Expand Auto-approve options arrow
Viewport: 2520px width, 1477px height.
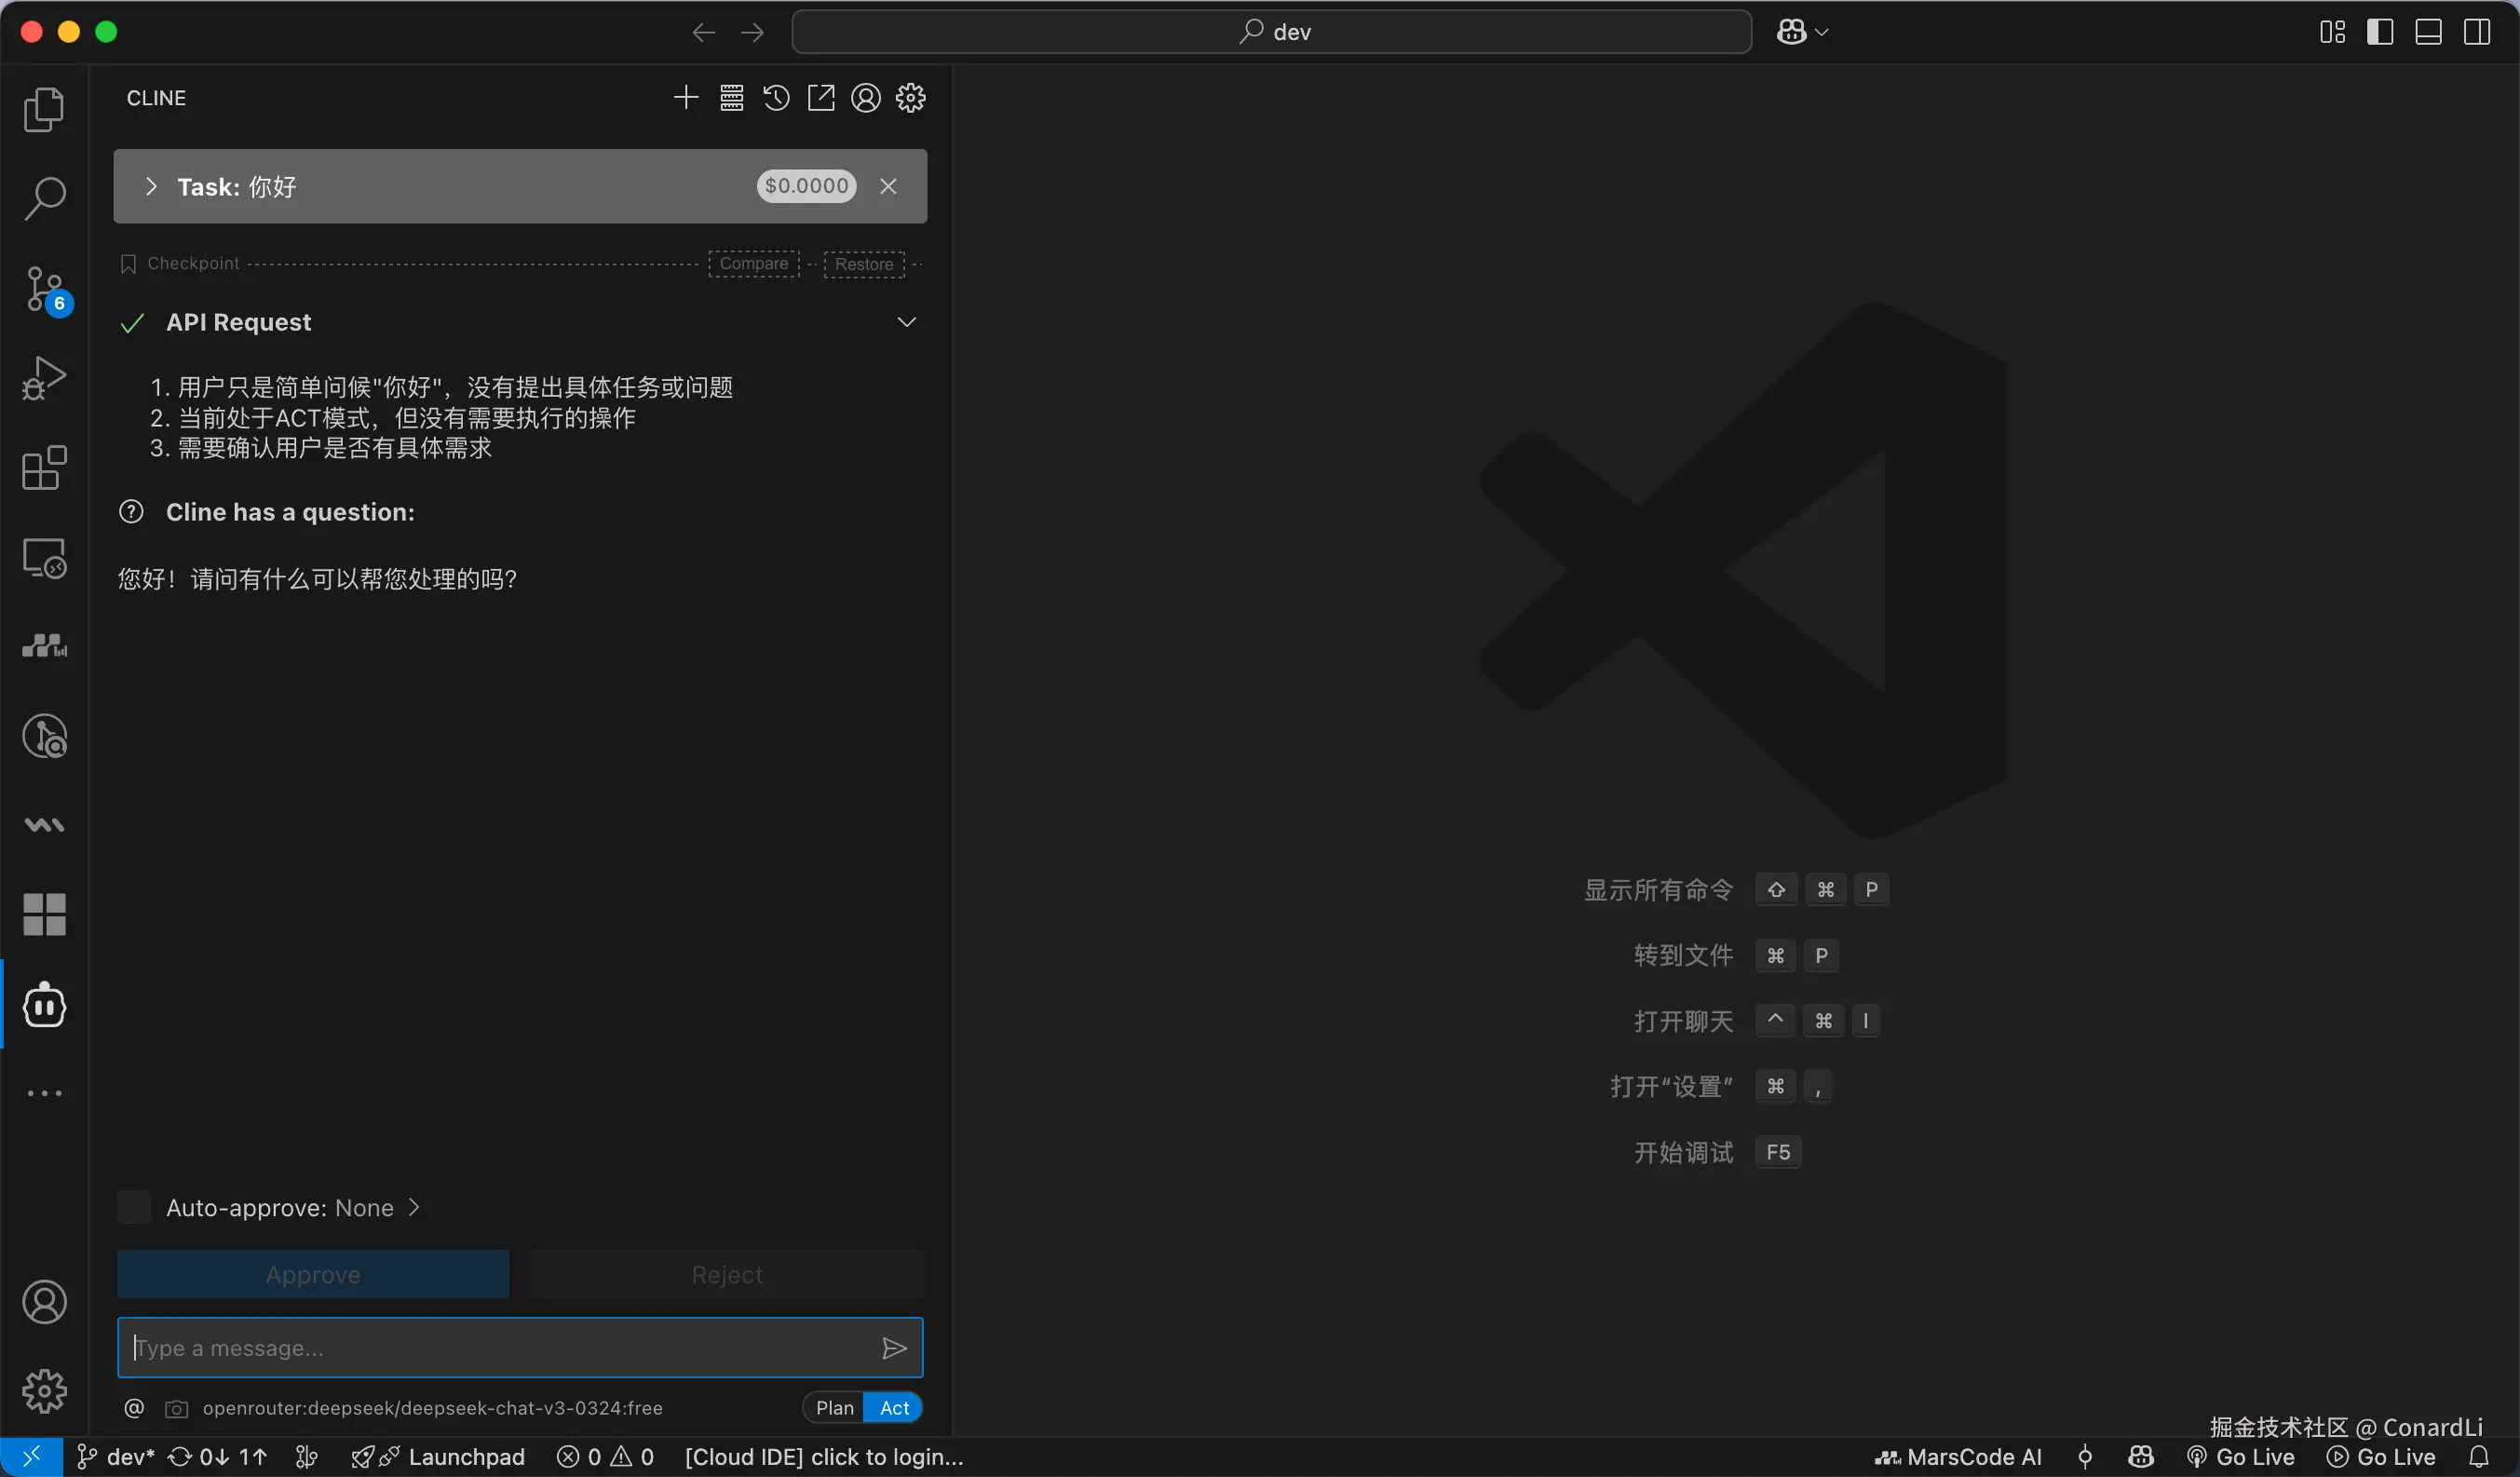414,1208
